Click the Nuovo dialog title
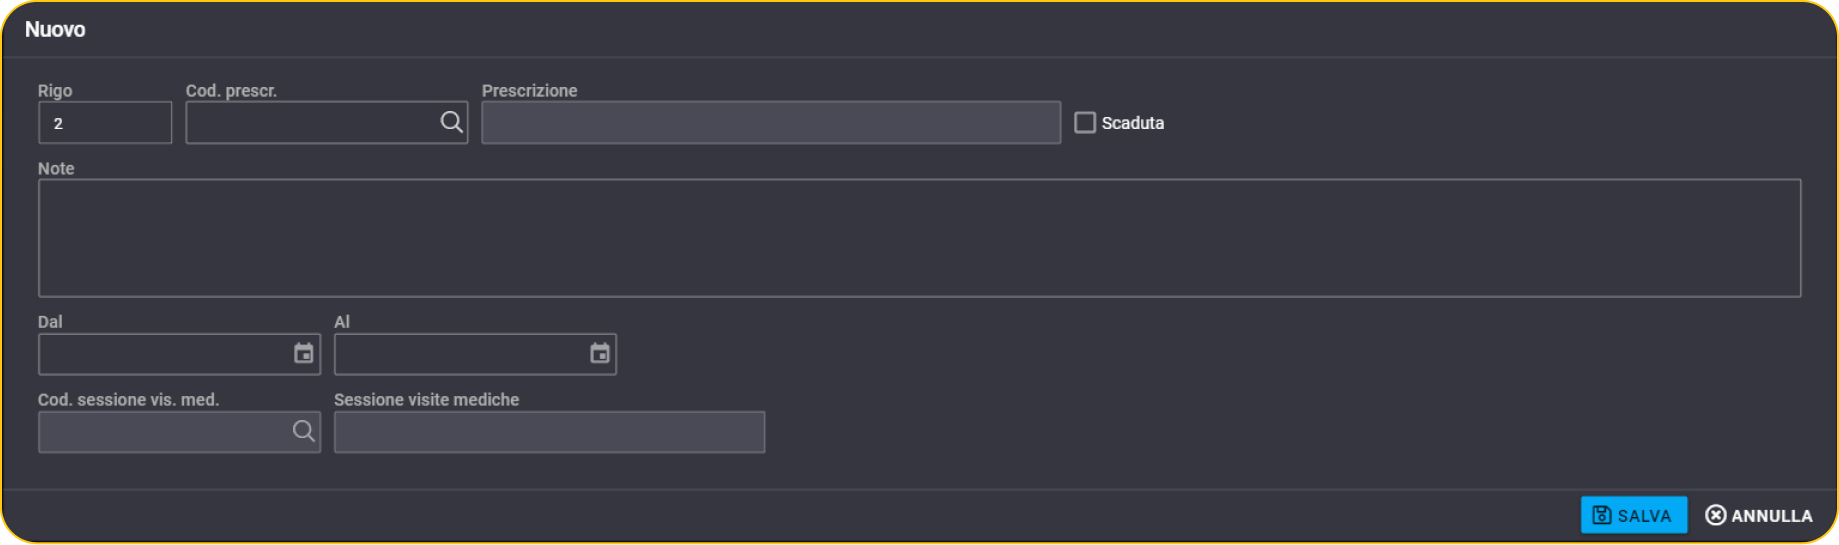This screenshot has height=545, width=1839. point(55,30)
